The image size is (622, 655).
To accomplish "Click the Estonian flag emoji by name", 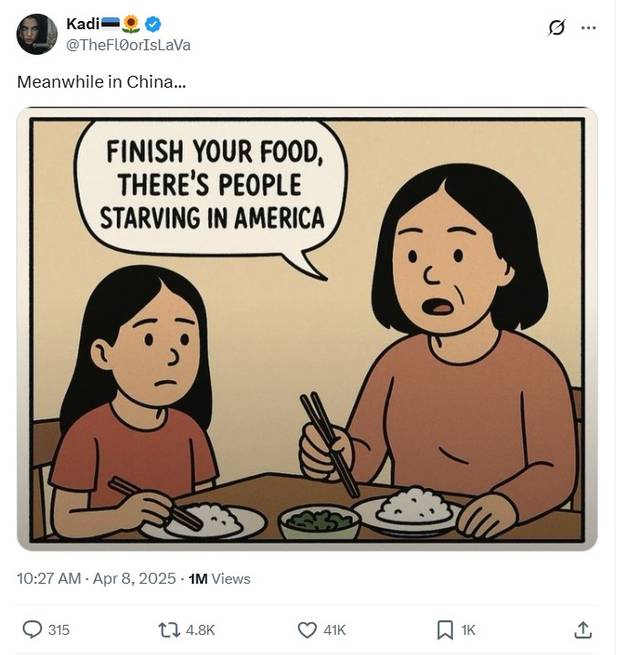I will click(x=109, y=24).
